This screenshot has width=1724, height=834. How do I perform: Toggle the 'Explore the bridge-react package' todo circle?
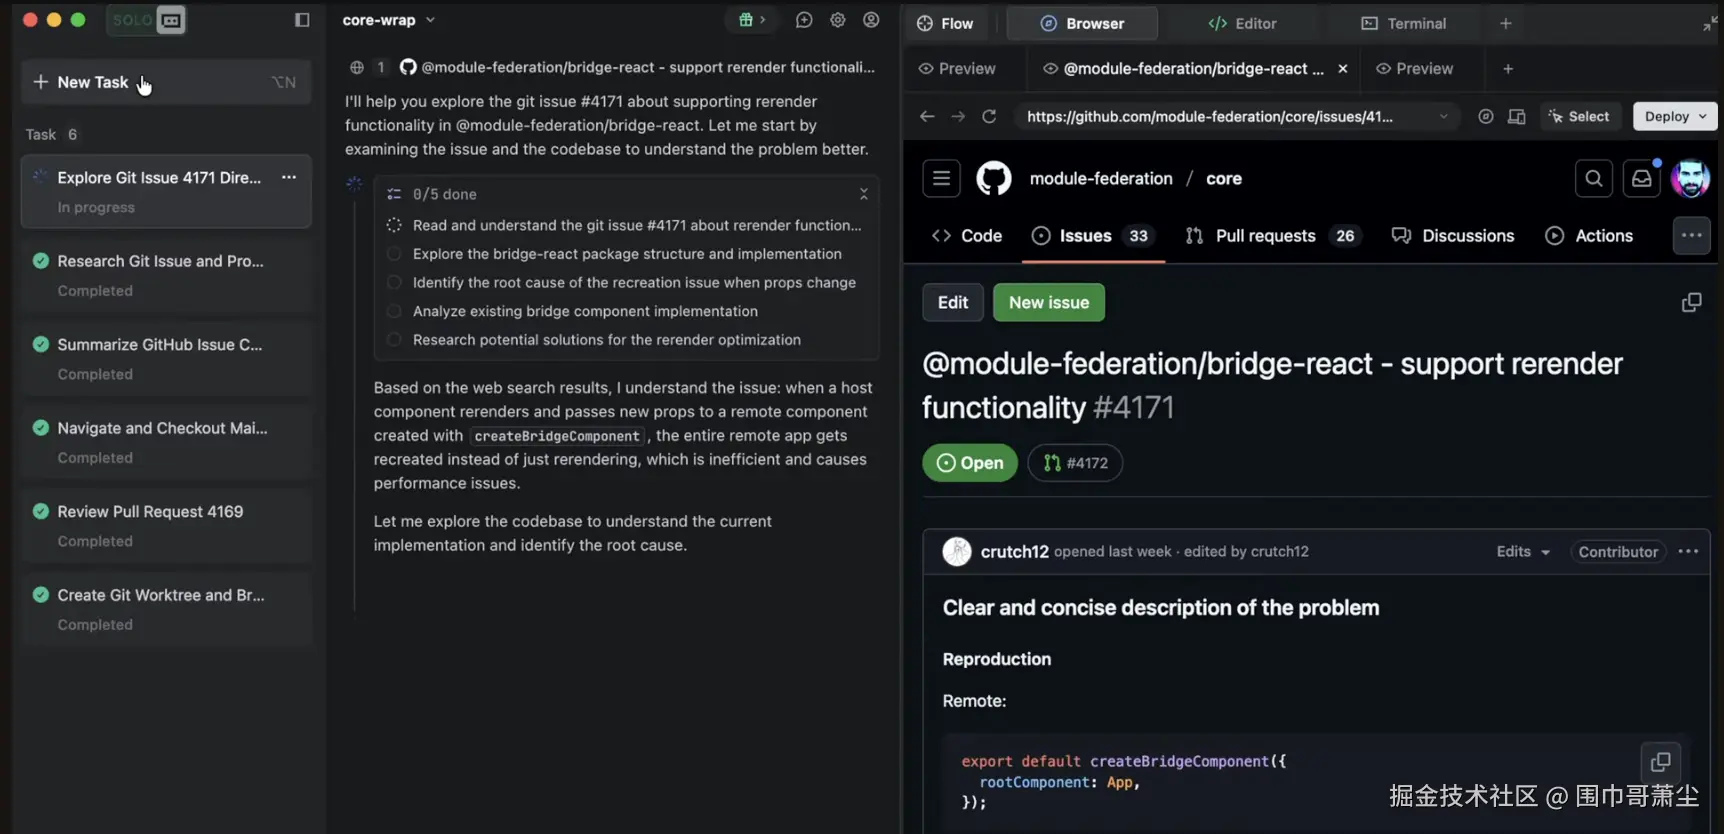pyautogui.click(x=394, y=254)
